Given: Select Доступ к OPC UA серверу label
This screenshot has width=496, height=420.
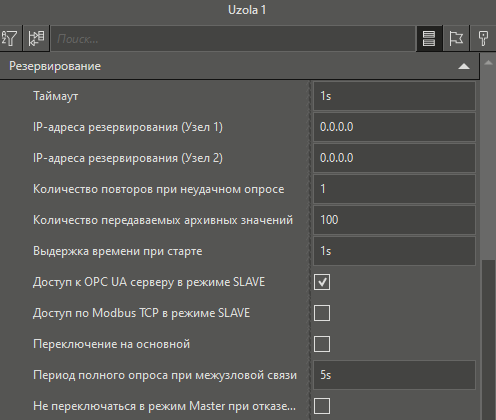Looking at the screenshot, I should [x=149, y=282].
